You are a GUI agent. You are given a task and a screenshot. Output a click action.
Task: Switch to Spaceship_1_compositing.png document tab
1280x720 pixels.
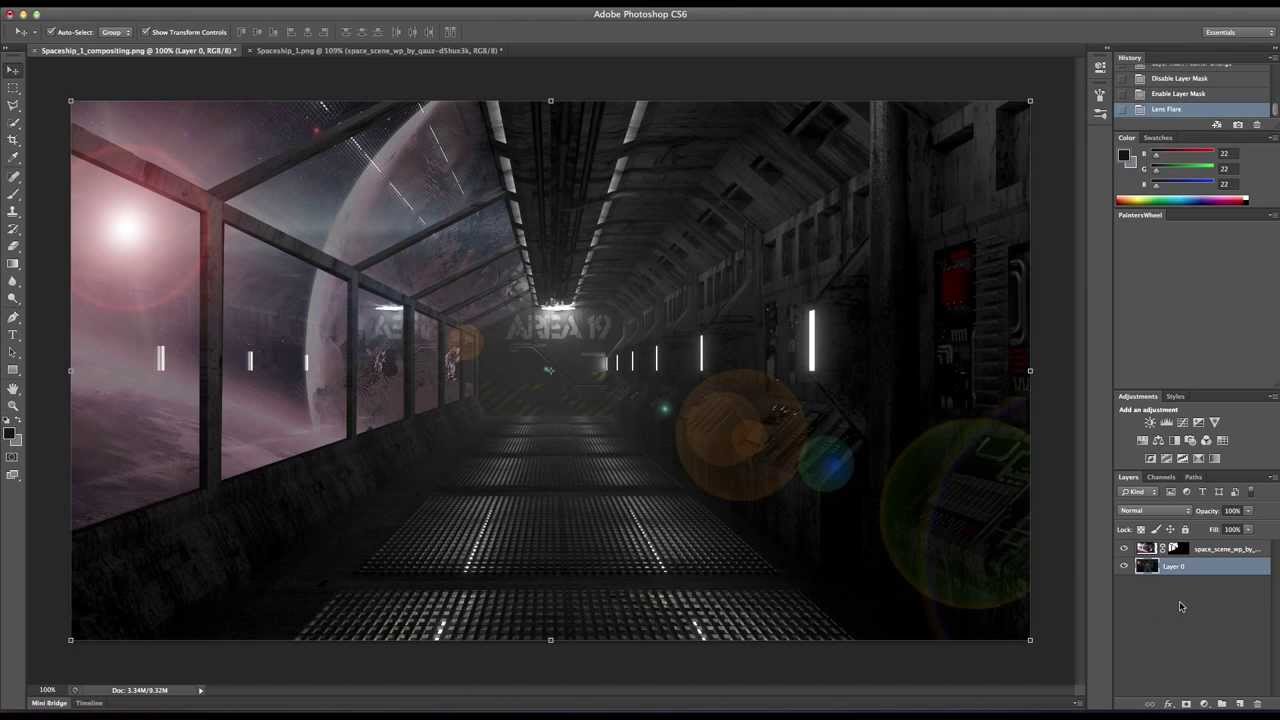point(136,50)
